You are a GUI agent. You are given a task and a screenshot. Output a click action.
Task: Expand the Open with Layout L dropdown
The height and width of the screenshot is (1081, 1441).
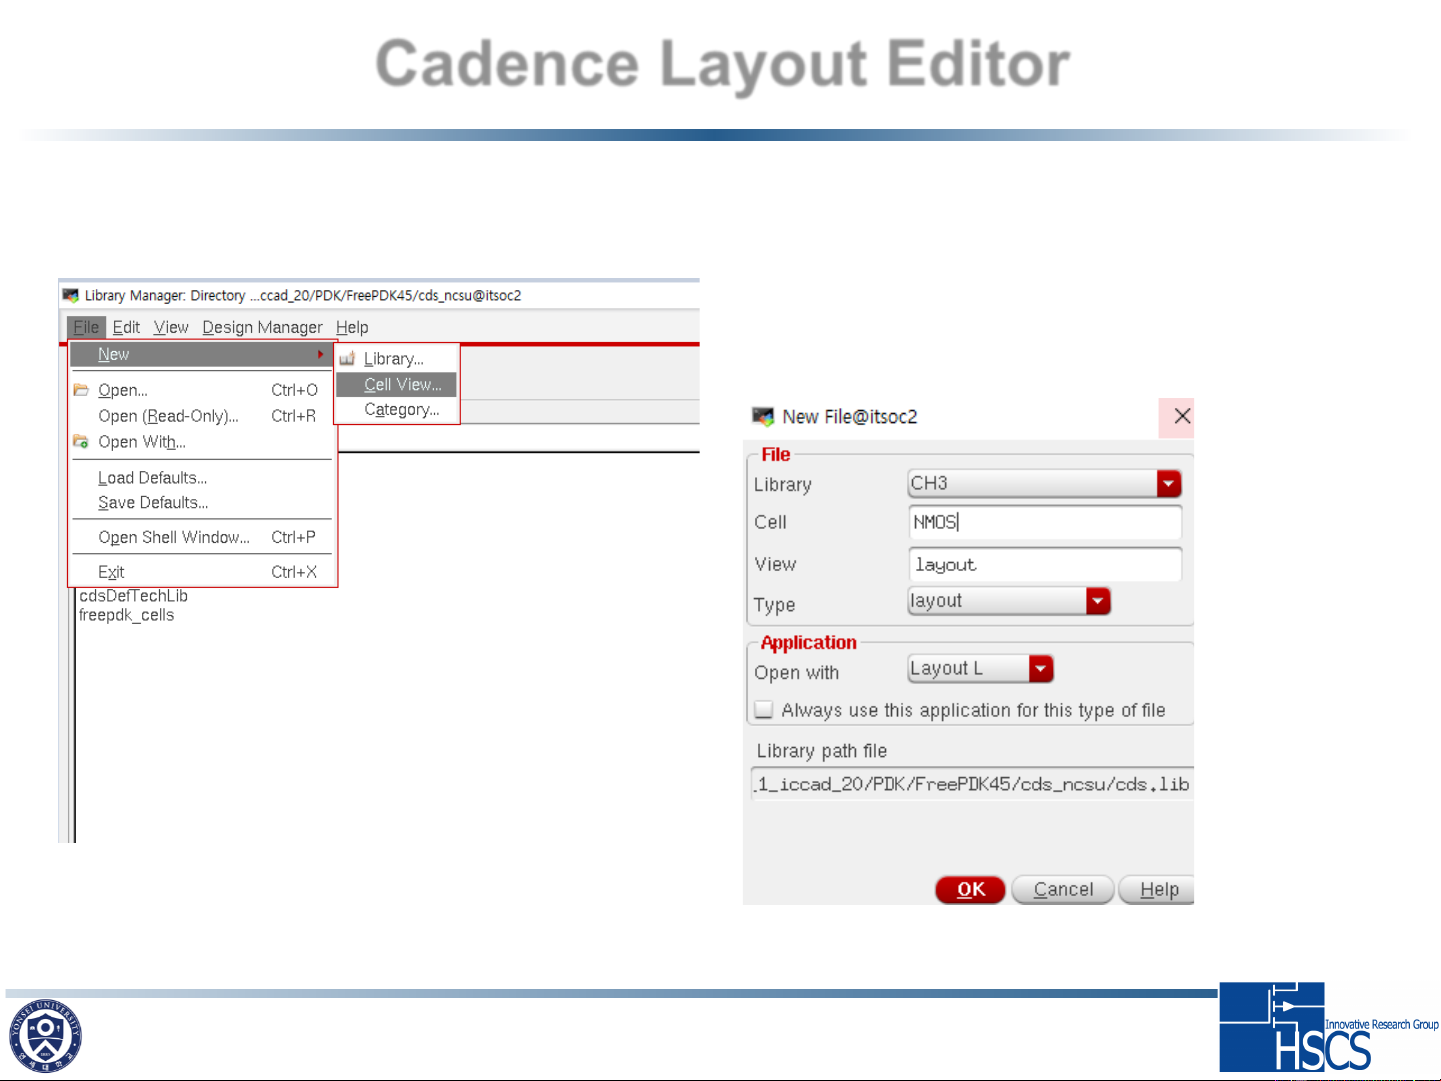click(1040, 669)
